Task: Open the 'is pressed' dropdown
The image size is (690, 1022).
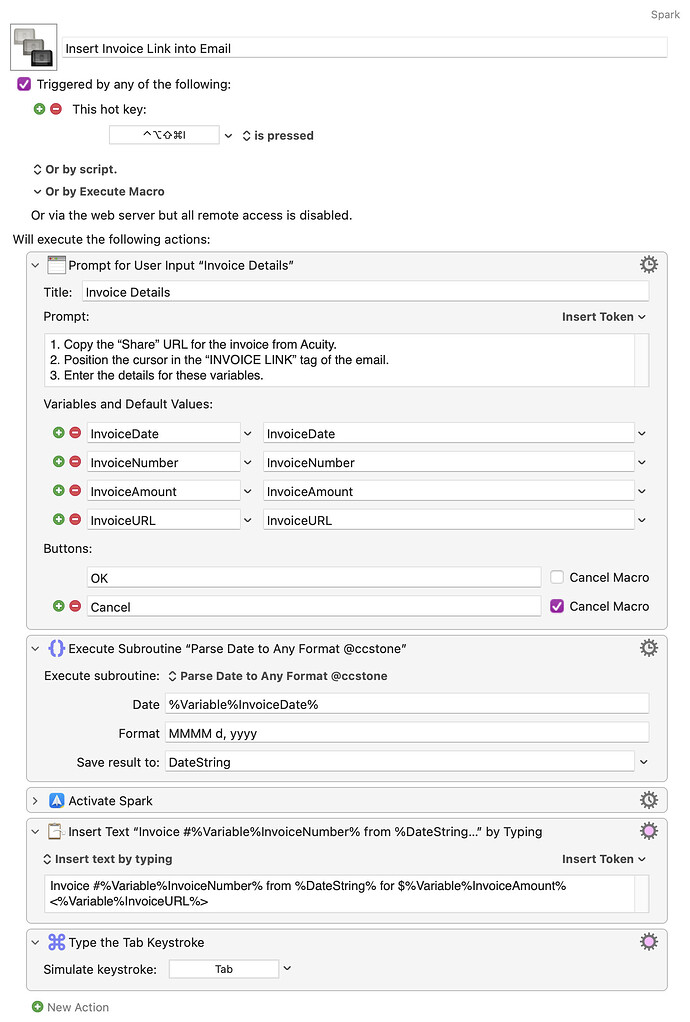Action: click(278, 136)
